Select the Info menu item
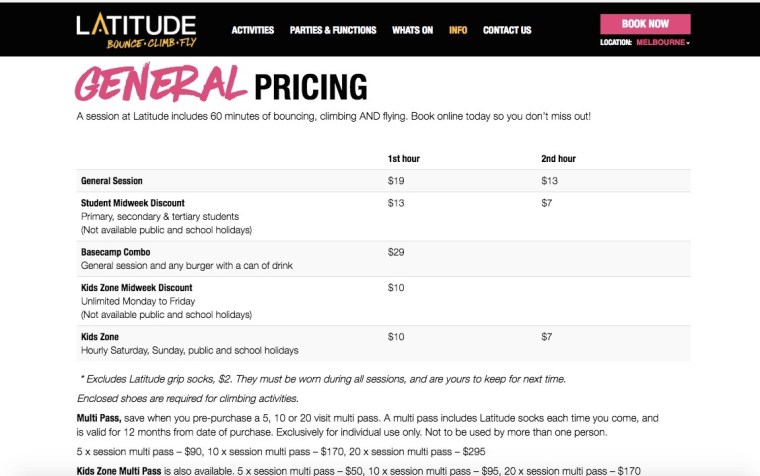760x476 pixels. (458, 30)
